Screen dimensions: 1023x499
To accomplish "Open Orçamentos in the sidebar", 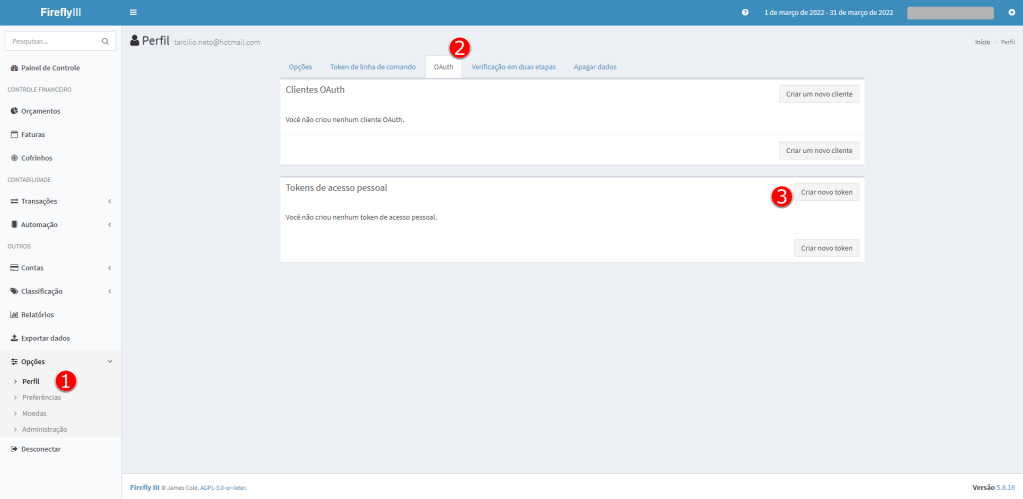I will pos(40,111).
